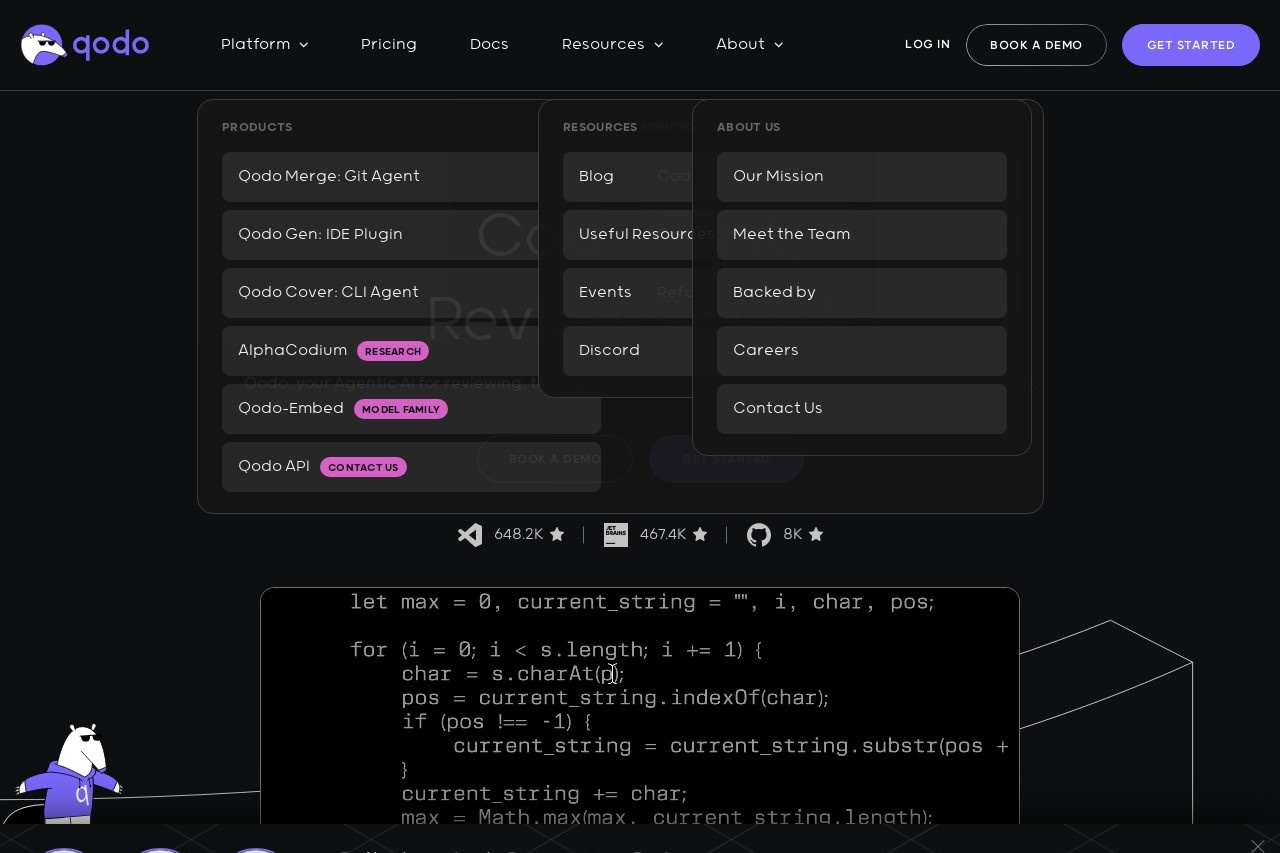Click the GitHub octocat icon
This screenshot has height=853, width=1280.
pyautogui.click(x=759, y=535)
